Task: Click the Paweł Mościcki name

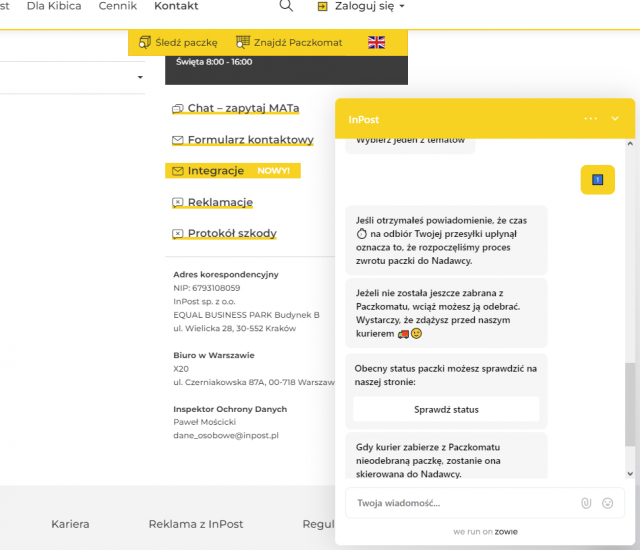Action: [204, 422]
